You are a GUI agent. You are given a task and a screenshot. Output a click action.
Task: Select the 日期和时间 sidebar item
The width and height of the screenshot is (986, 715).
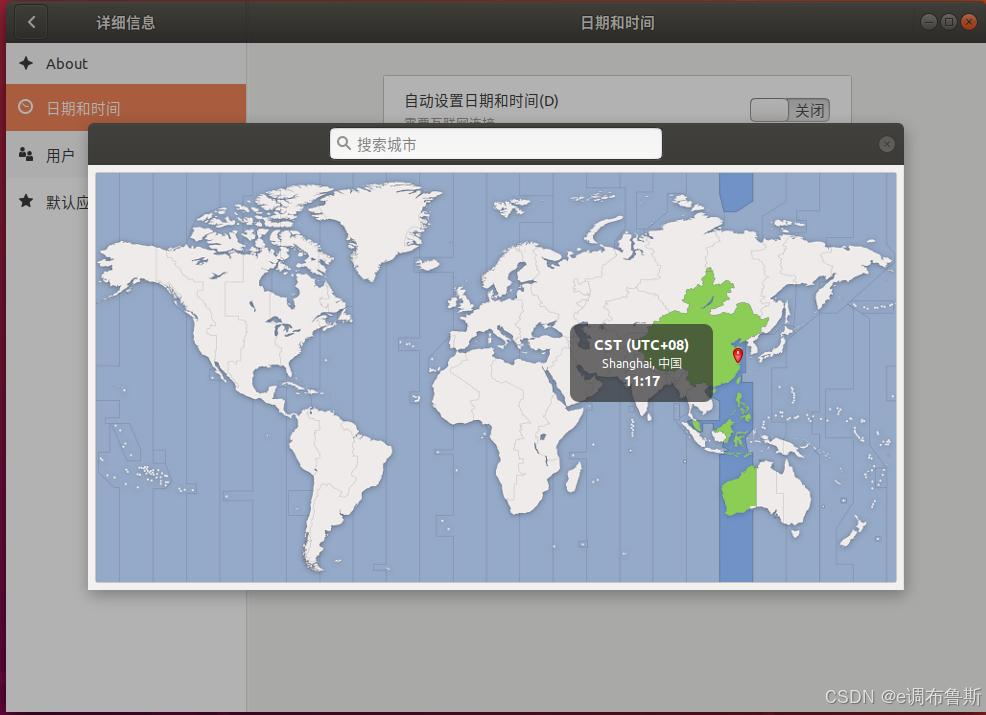(126, 108)
